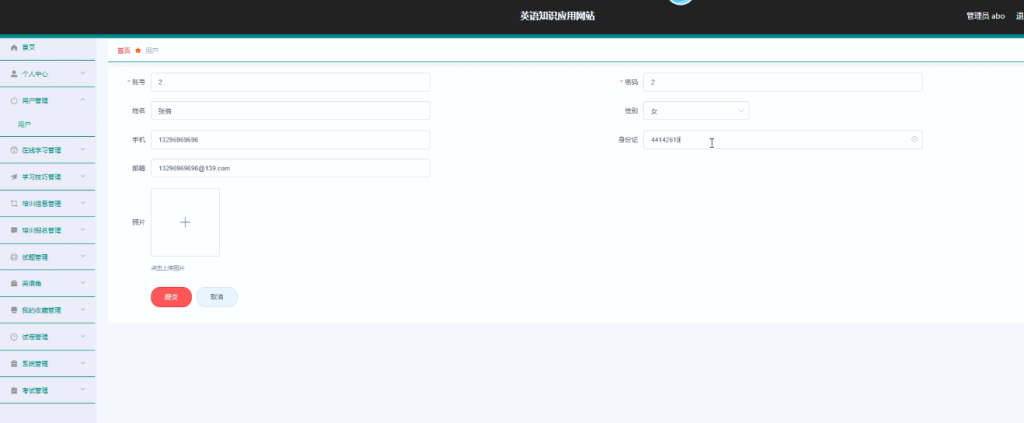Click the 我的收藏管理 sidebar icon
Screen dimensions: 1024x423
point(14,310)
